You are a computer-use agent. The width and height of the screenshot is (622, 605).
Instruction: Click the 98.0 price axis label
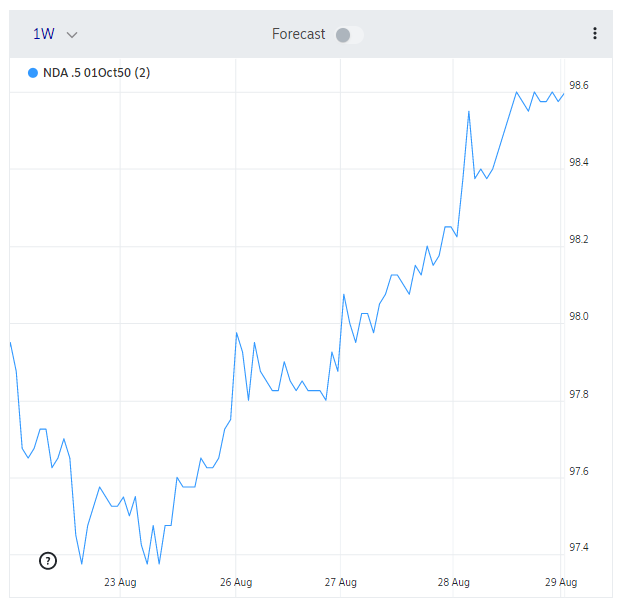[x=579, y=316]
